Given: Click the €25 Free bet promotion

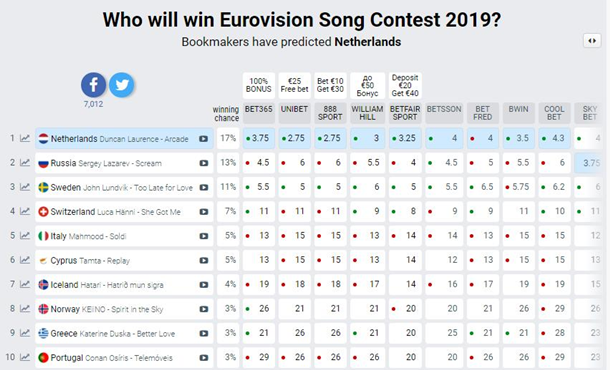Looking at the screenshot, I should [294, 85].
